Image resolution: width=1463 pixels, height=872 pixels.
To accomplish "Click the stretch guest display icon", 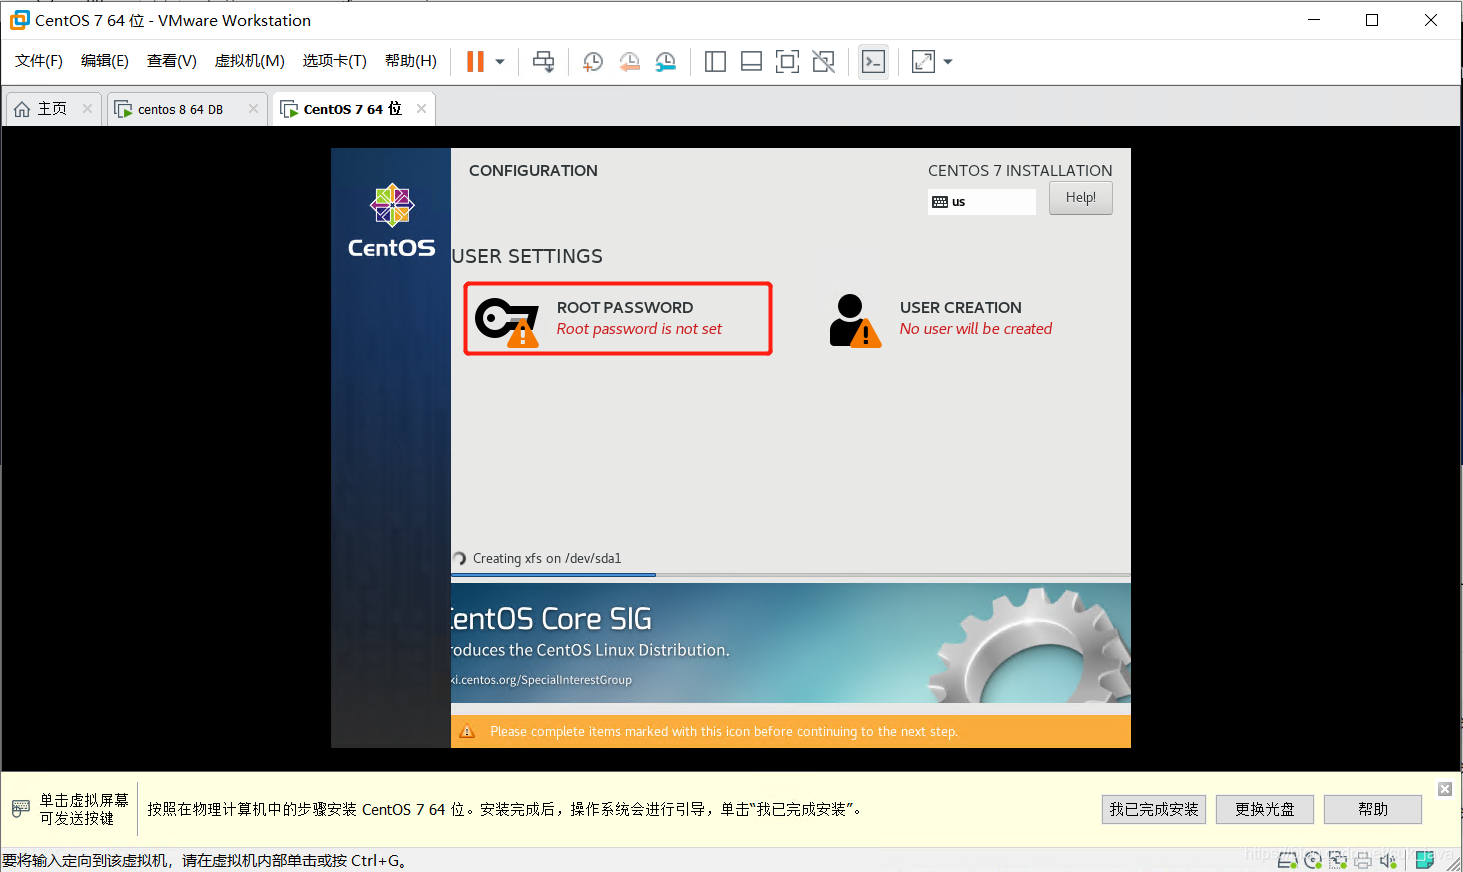I will tap(923, 62).
